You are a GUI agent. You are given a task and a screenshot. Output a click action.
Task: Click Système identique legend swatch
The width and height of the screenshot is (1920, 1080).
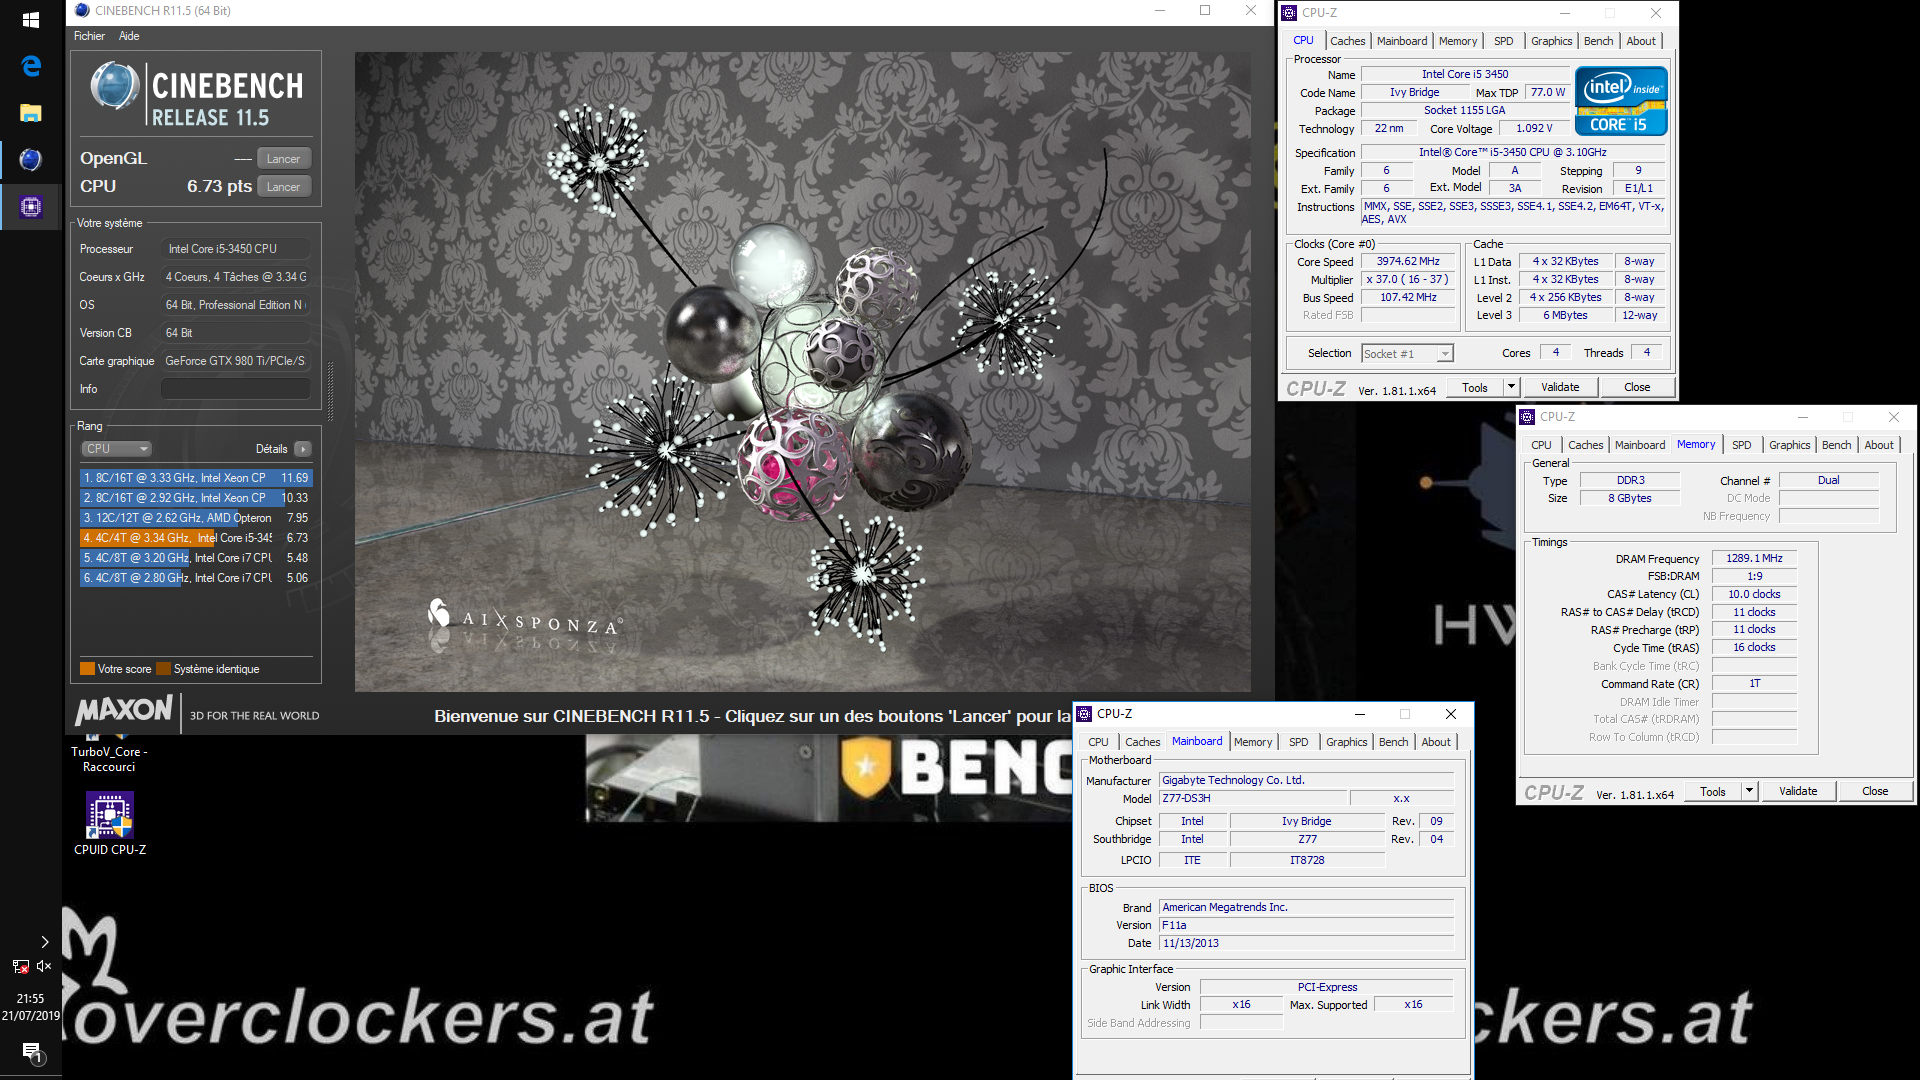[x=163, y=669]
